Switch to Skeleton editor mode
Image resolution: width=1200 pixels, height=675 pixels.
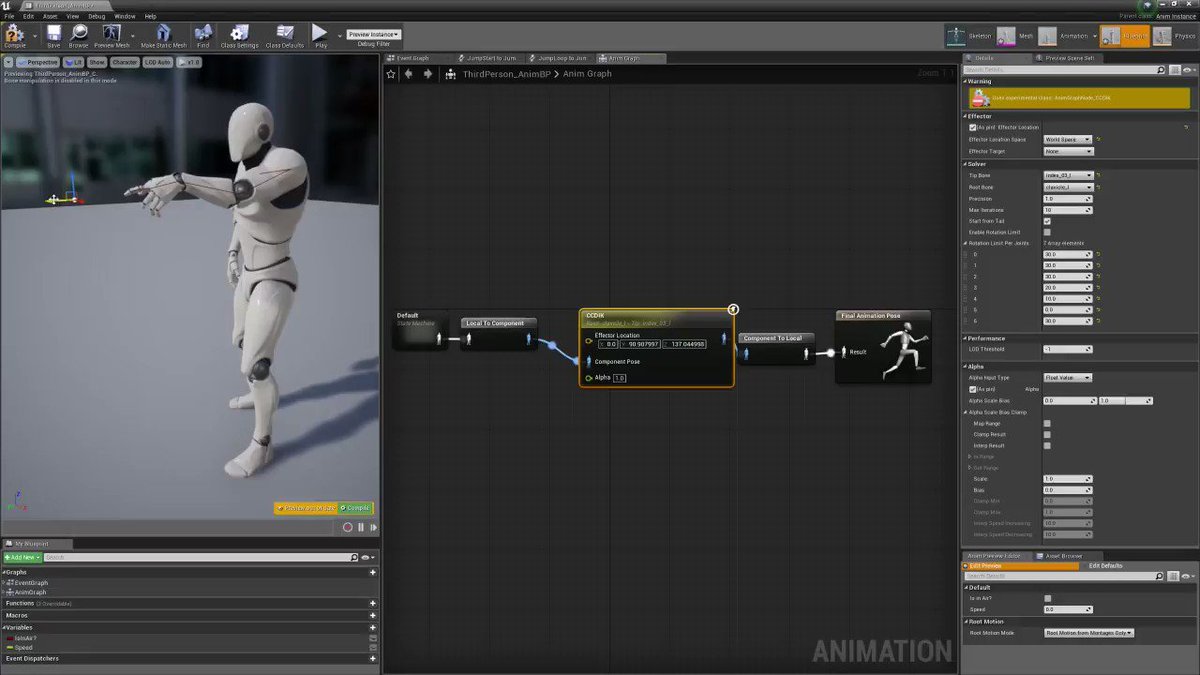pos(970,36)
